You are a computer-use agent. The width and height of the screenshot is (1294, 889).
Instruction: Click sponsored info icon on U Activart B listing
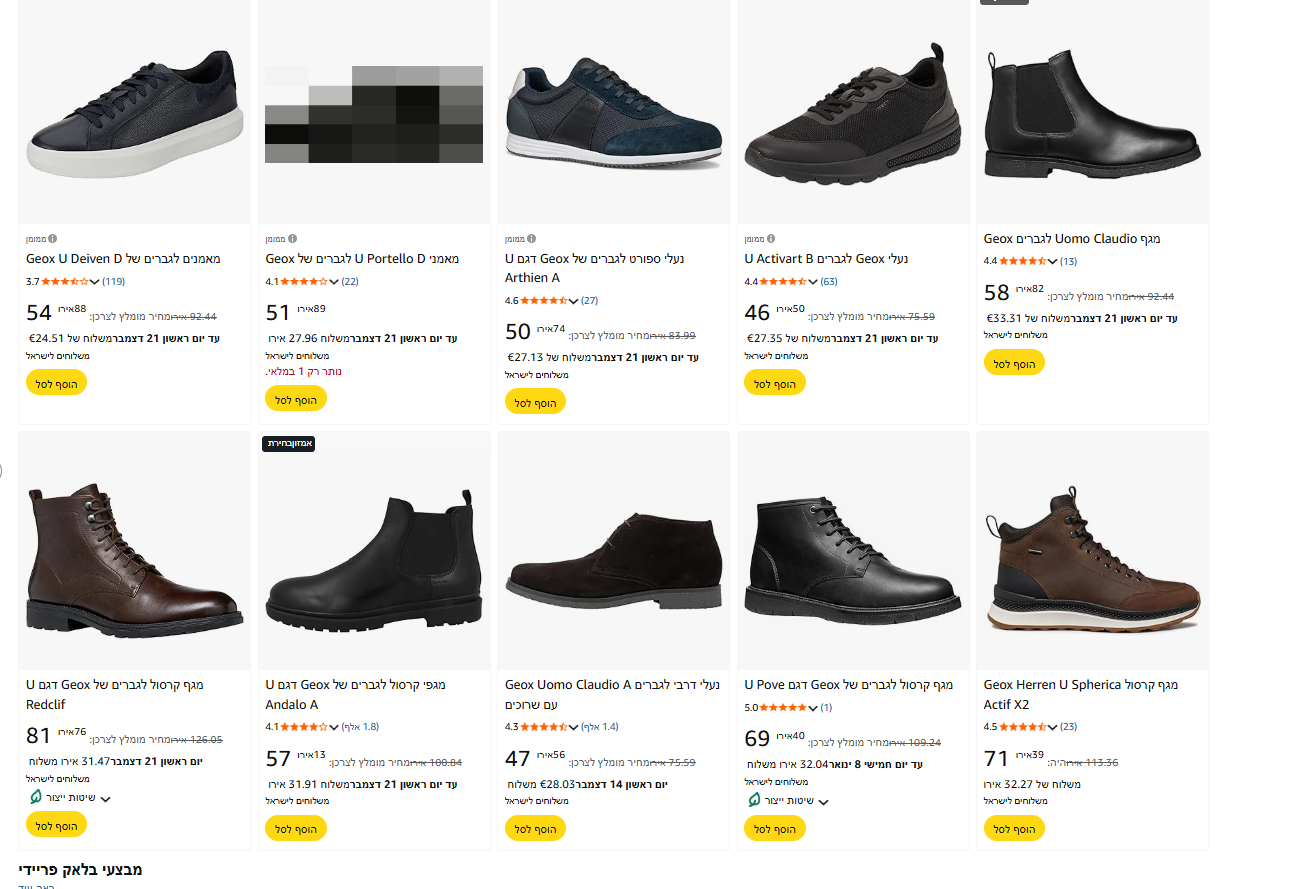(x=771, y=239)
